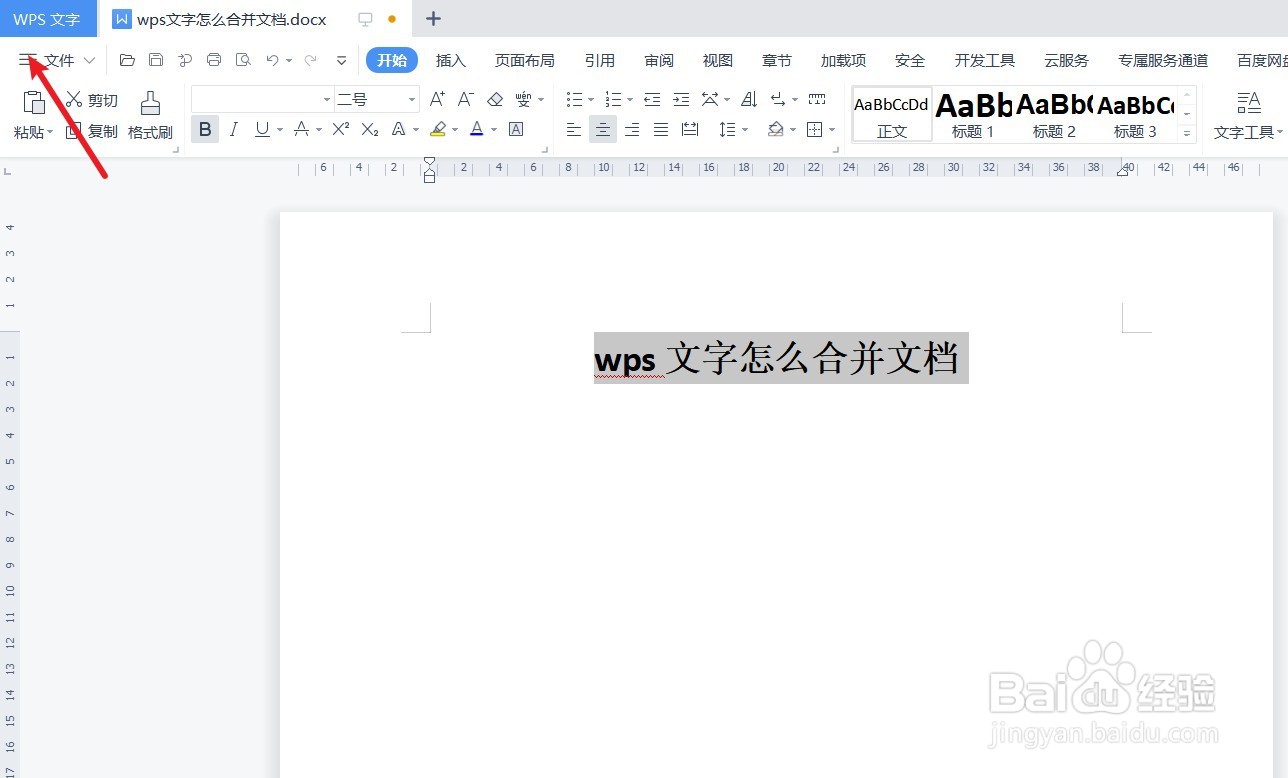Expand the borders dropdown arrow

(x=832, y=130)
